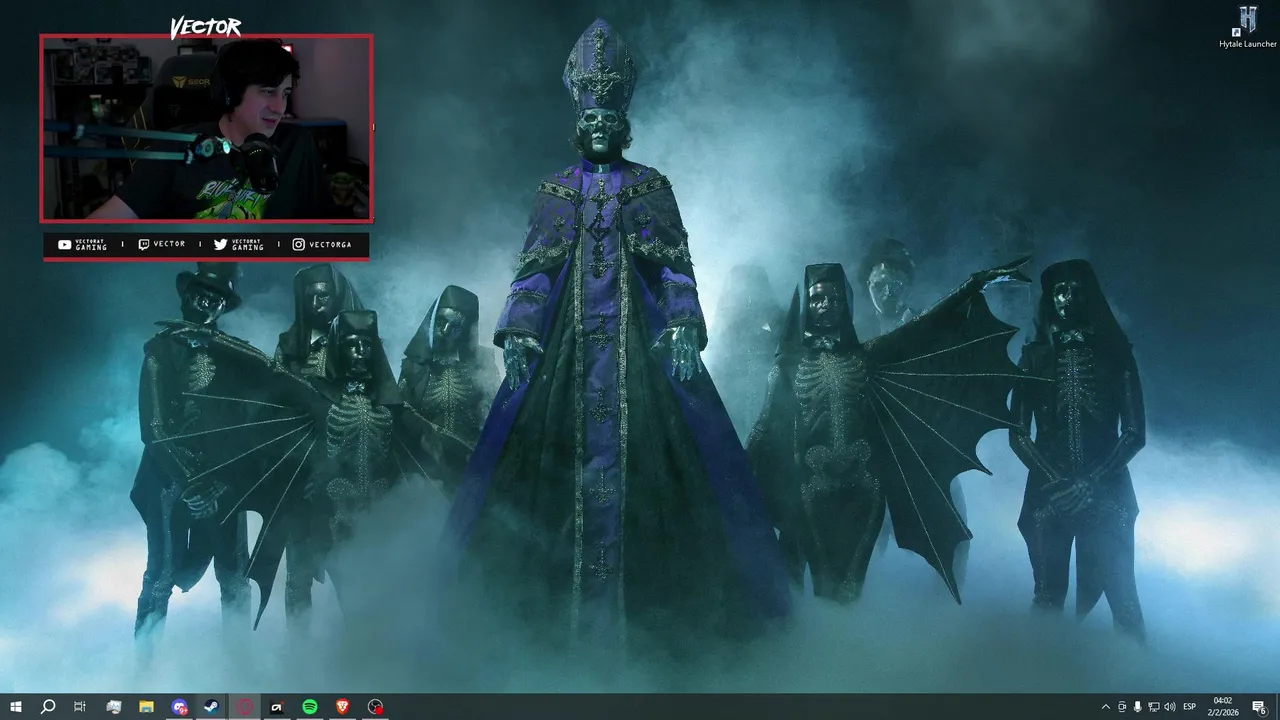Click the microphone tray icon
This screenshot has width=1280, height=720.
click(x=1138, y=707)
